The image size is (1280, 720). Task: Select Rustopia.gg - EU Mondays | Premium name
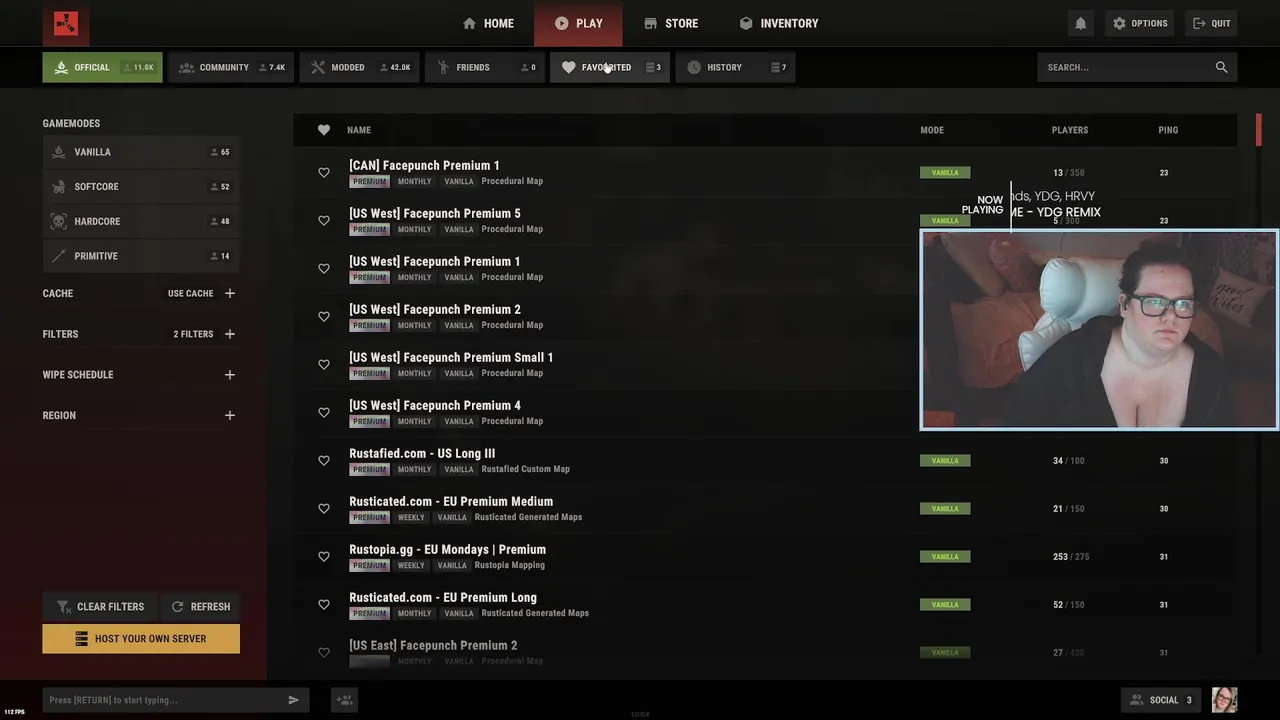point(447,549)
